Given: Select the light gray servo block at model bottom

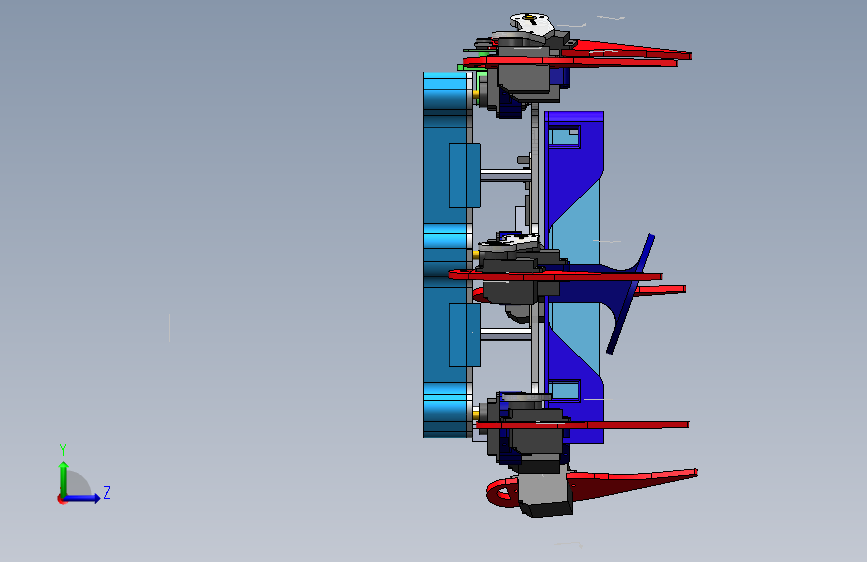Looking at the screenshot, I should [545, 492].
